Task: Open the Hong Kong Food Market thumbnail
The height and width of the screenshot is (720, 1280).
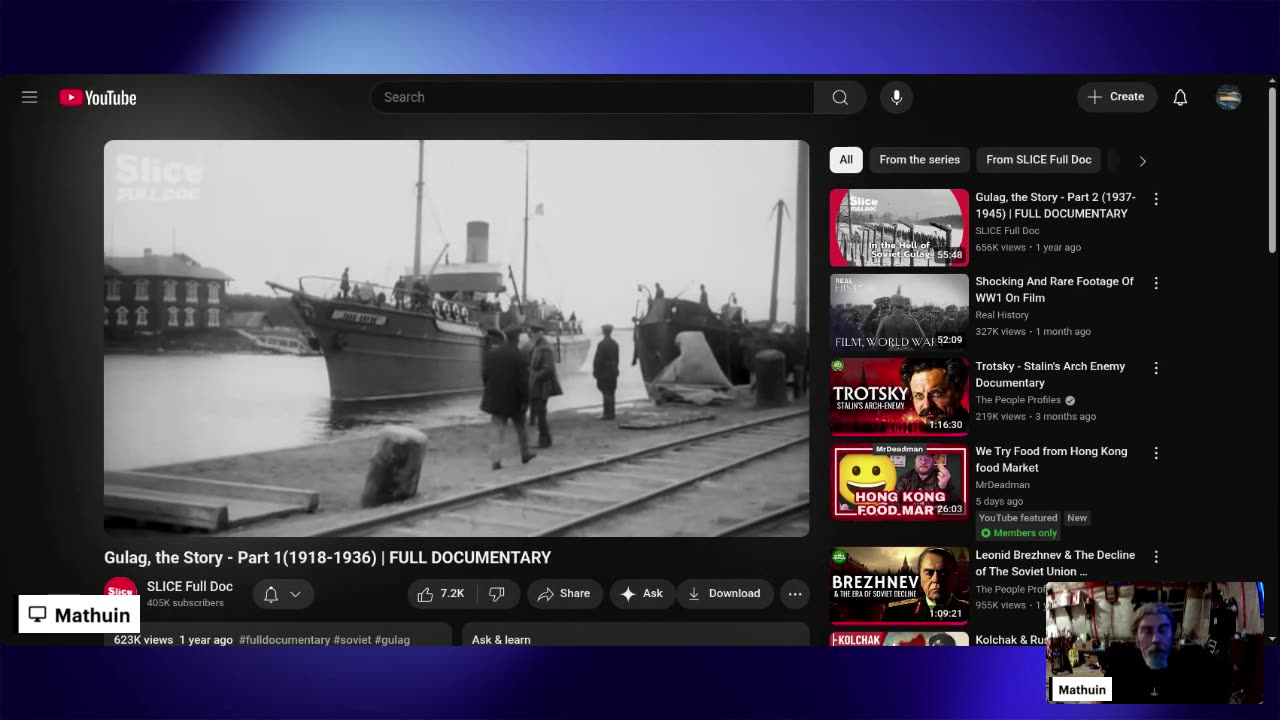Action: tap(899, 482)
